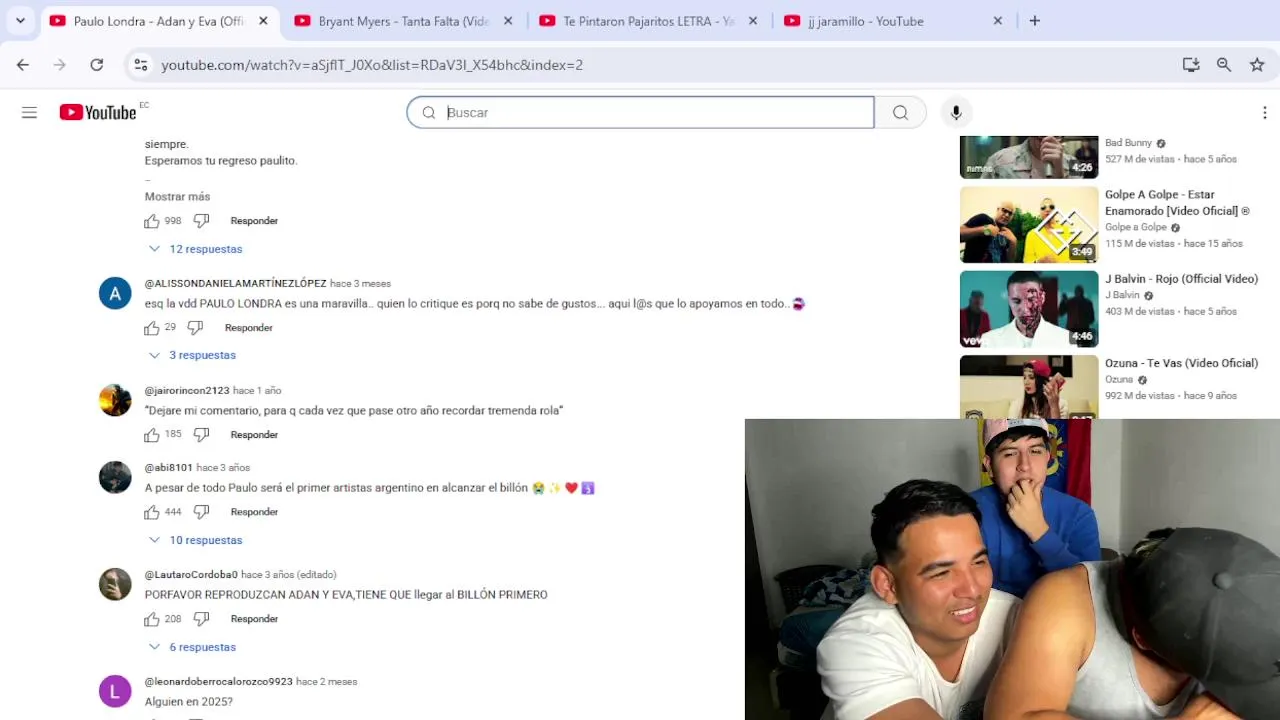The height and width of the screenshot is (720, 1280).
Task: Click the install app icon in address bar
Action: (x=1190, y=65)
